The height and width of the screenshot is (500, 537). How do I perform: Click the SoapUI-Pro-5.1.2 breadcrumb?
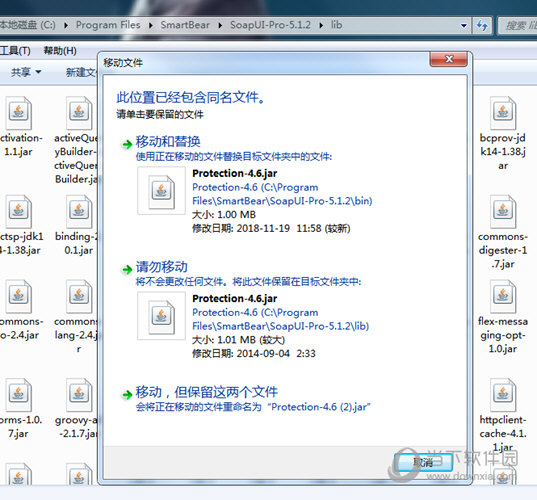[x=271, y=25]
